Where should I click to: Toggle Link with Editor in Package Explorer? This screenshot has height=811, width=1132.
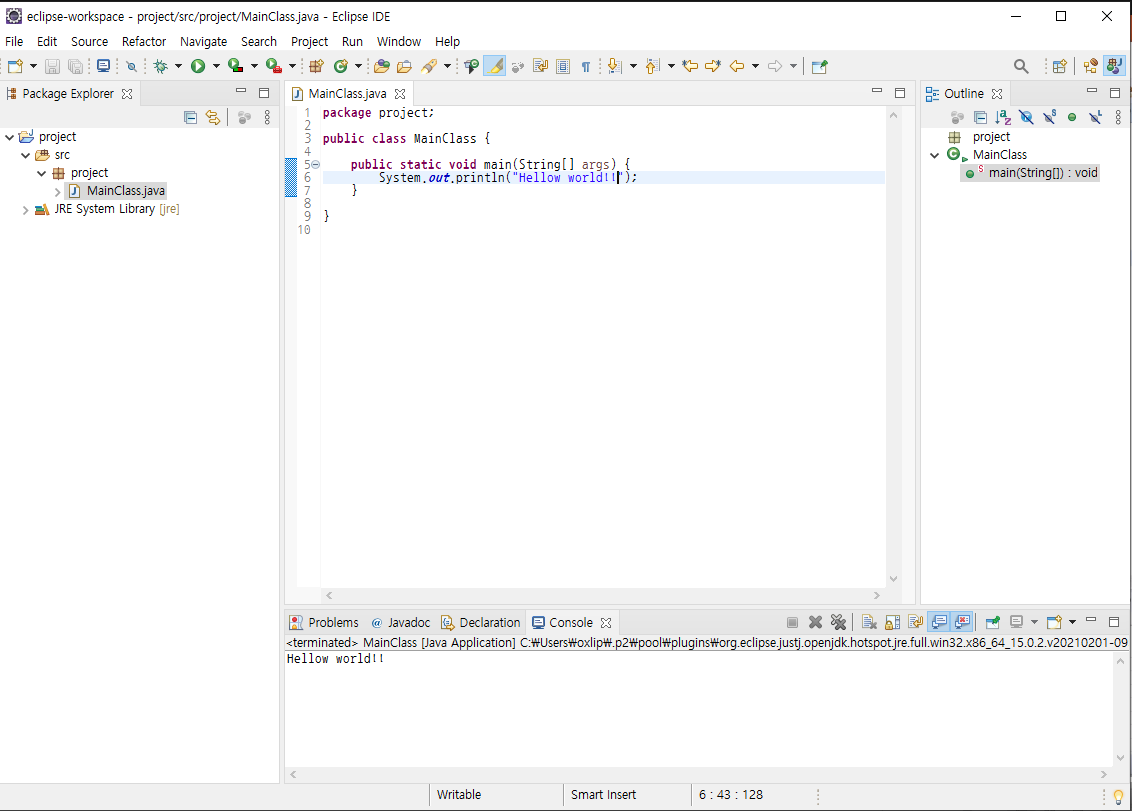pyautogui.click(x=213, y=117)
